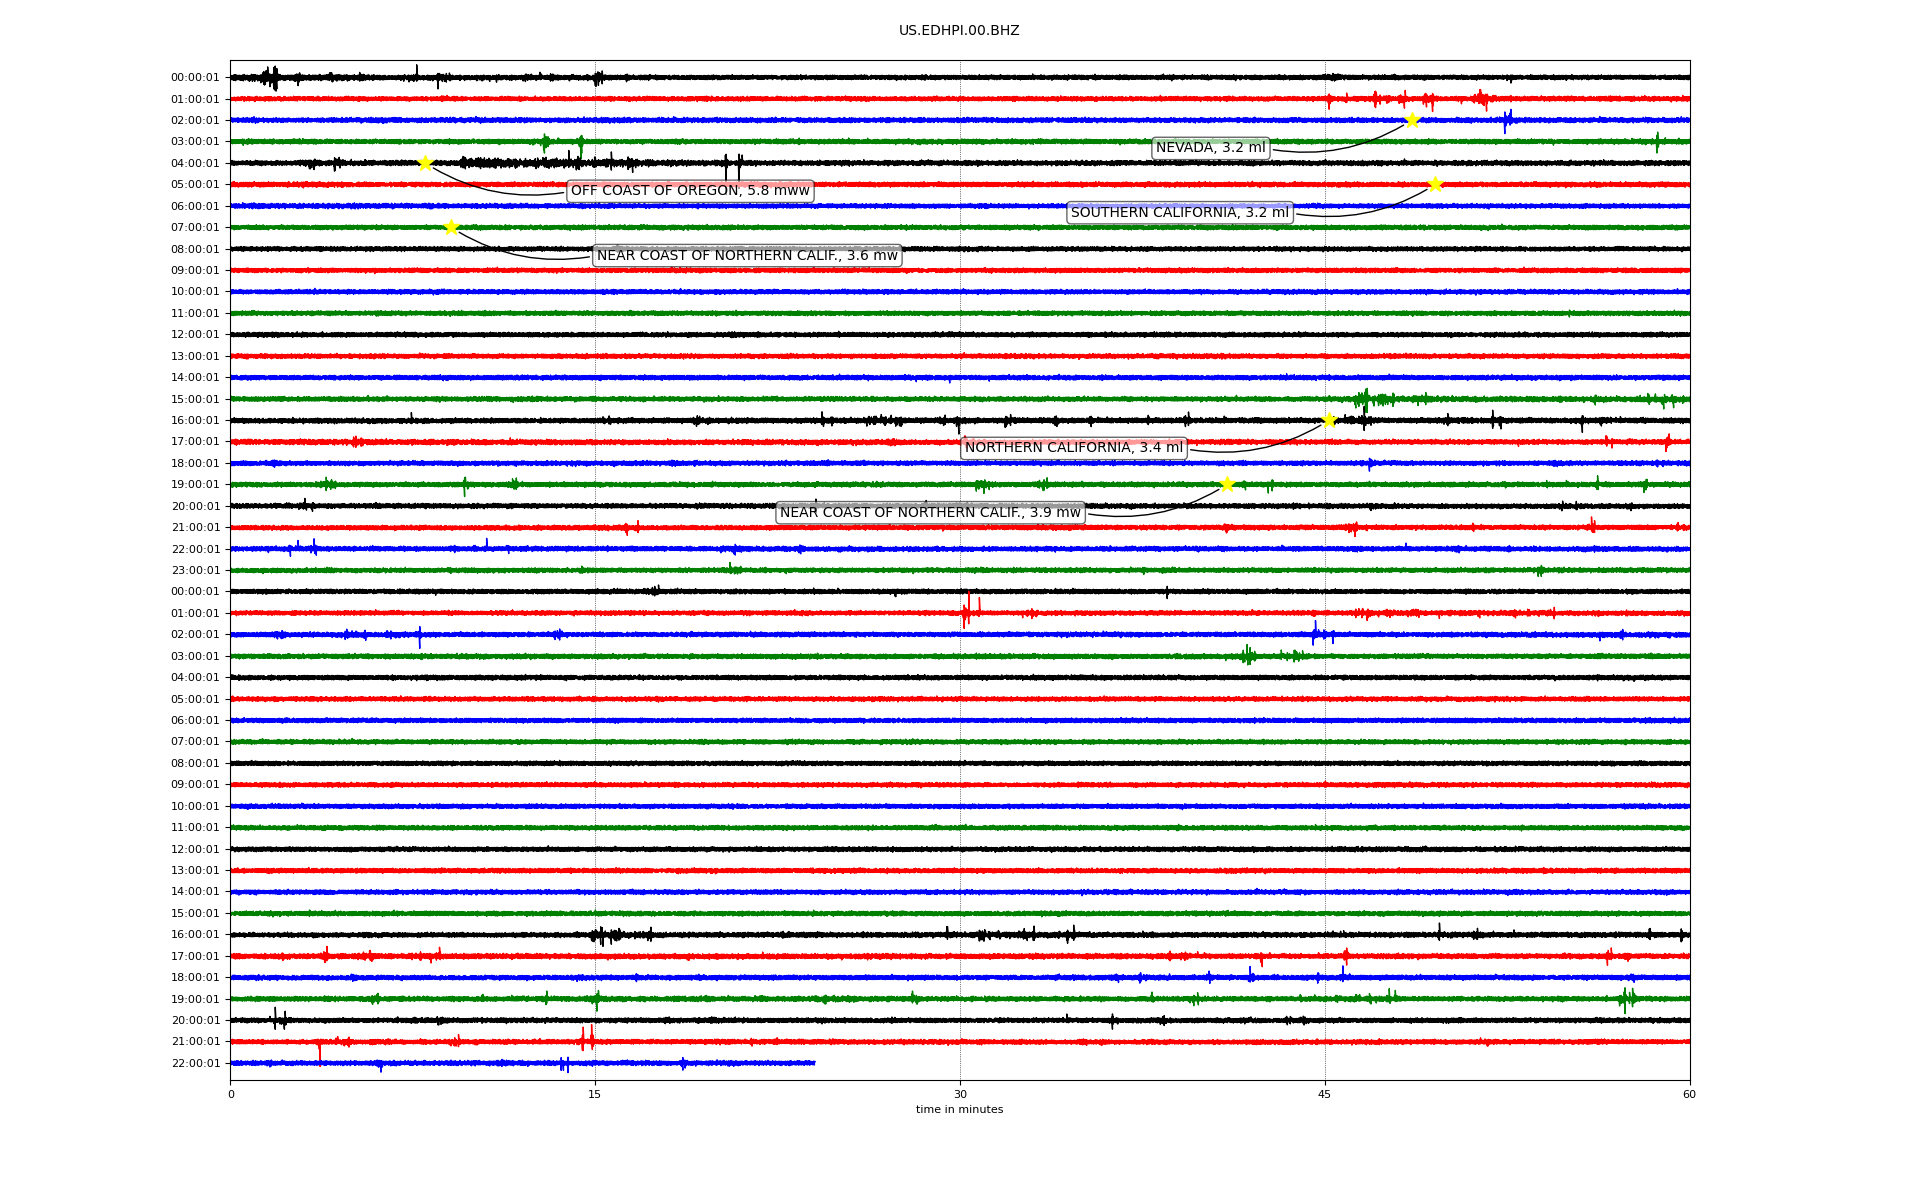Click the Northern California 3.4 ml star
Viewport: 1920px width, 1200px height.
(x=1329, y=420)
